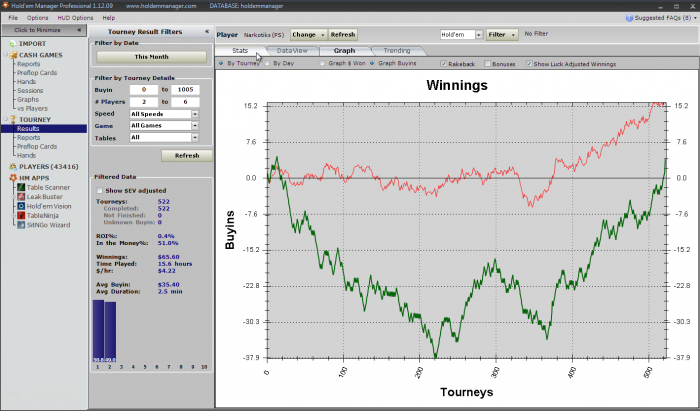700x411 pixels.
Task: Switch to the Trending tab
Action: coord(397,50)
